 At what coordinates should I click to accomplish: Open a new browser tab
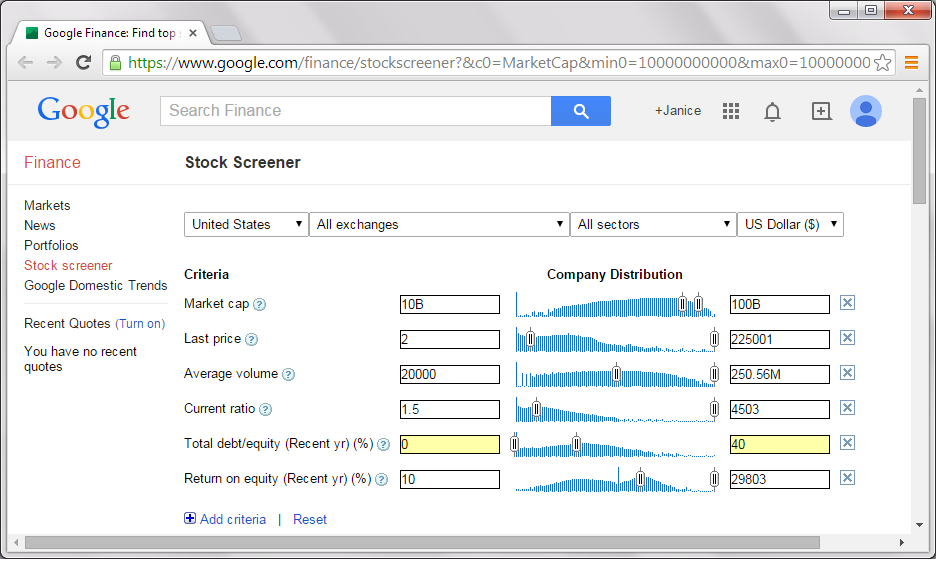click(x=226, y=33)
